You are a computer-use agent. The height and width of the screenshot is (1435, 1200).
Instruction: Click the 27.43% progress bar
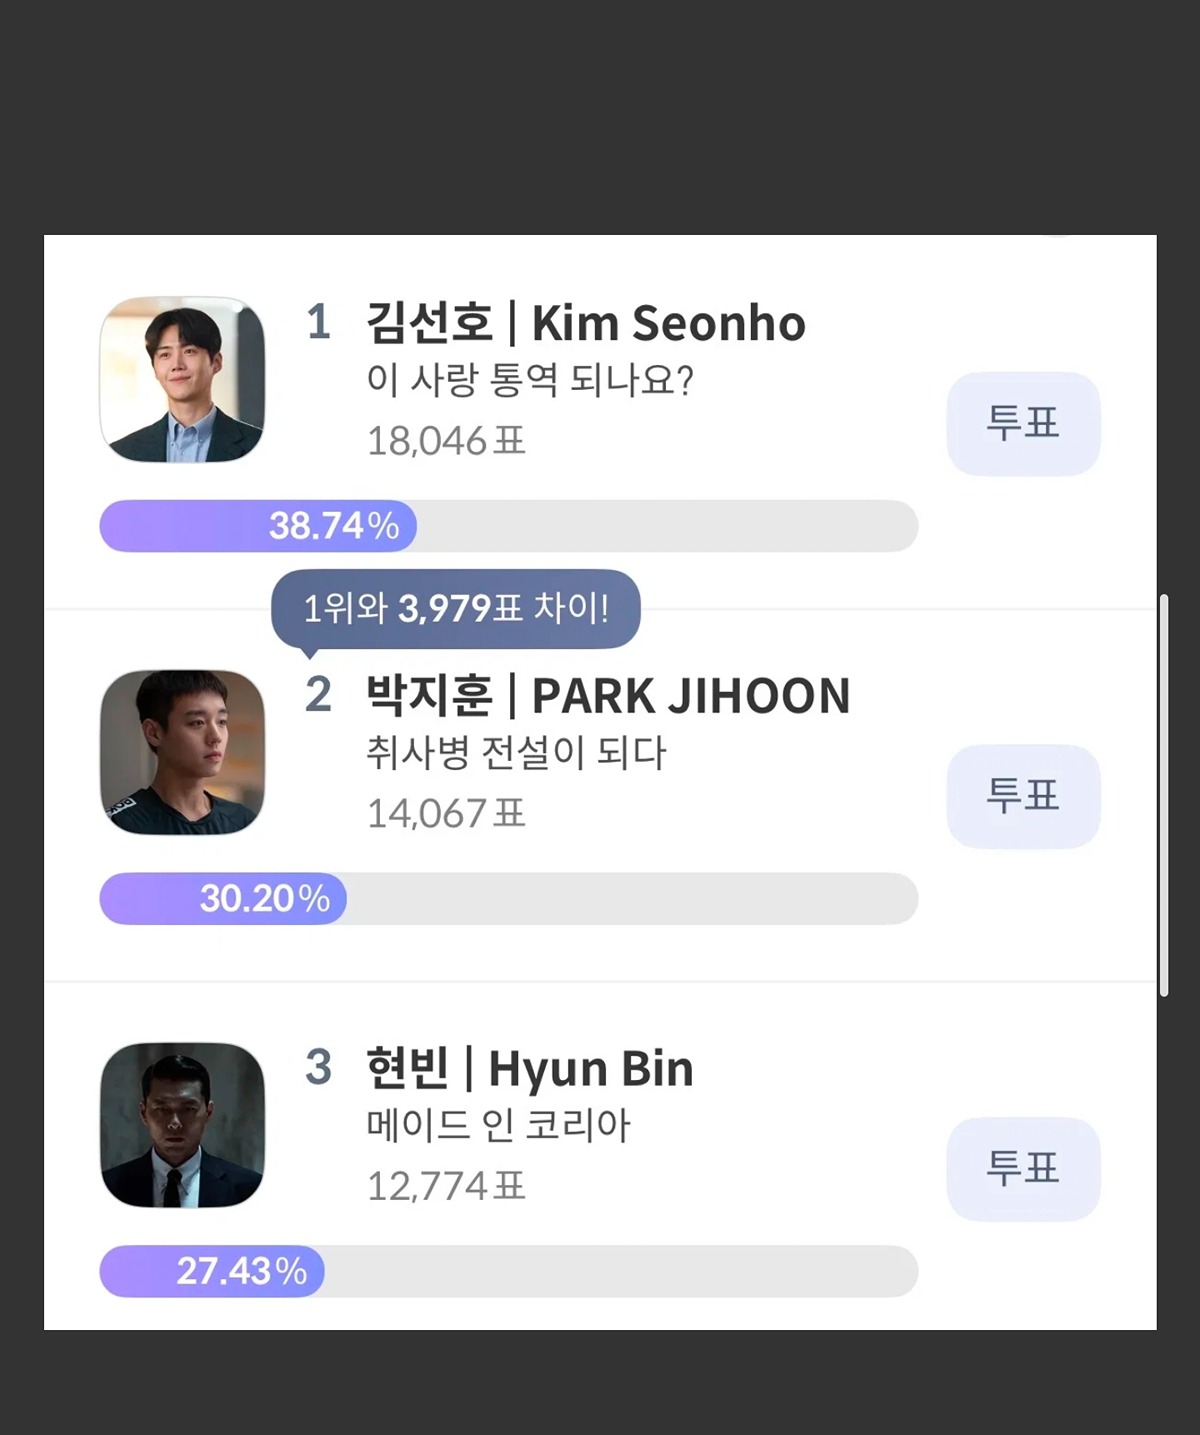coord(509,1271)
